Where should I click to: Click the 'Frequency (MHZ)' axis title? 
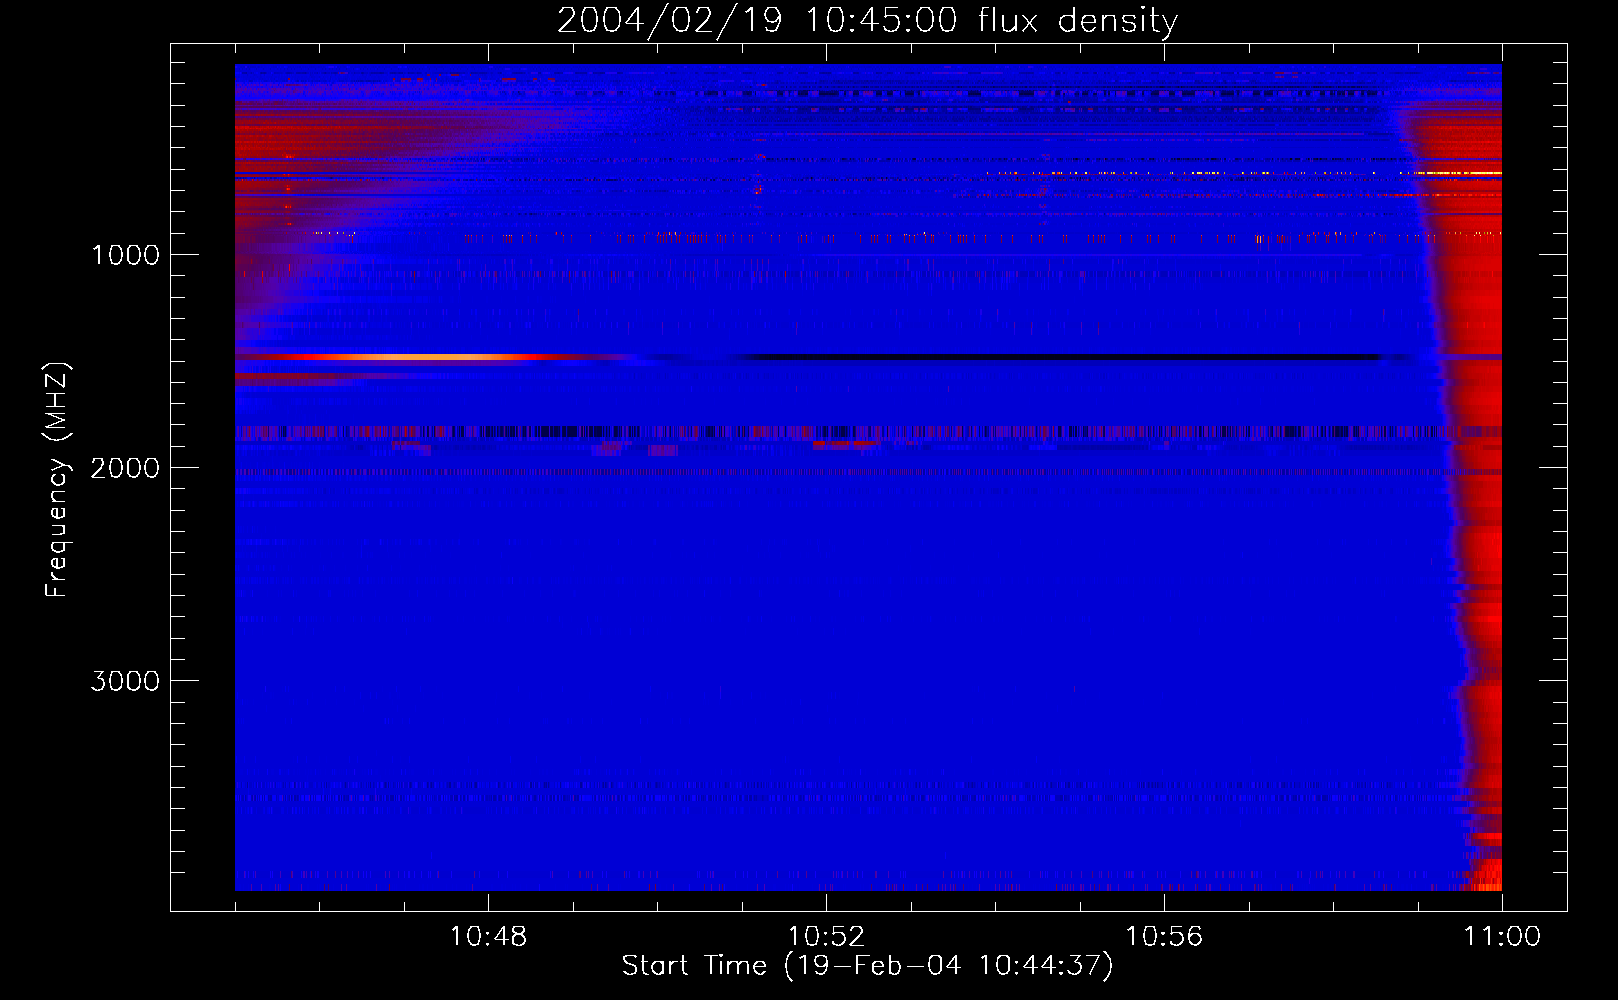pos(56,480)
